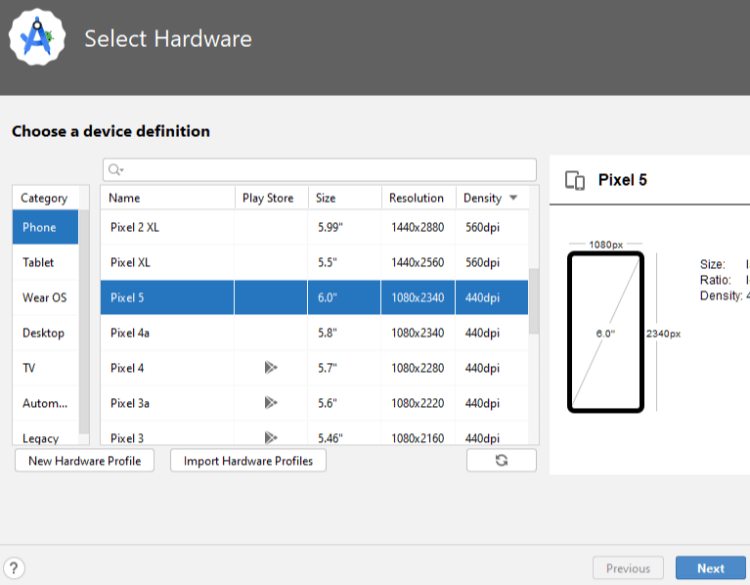Click the 1080x2160 resolution cell

418,435
